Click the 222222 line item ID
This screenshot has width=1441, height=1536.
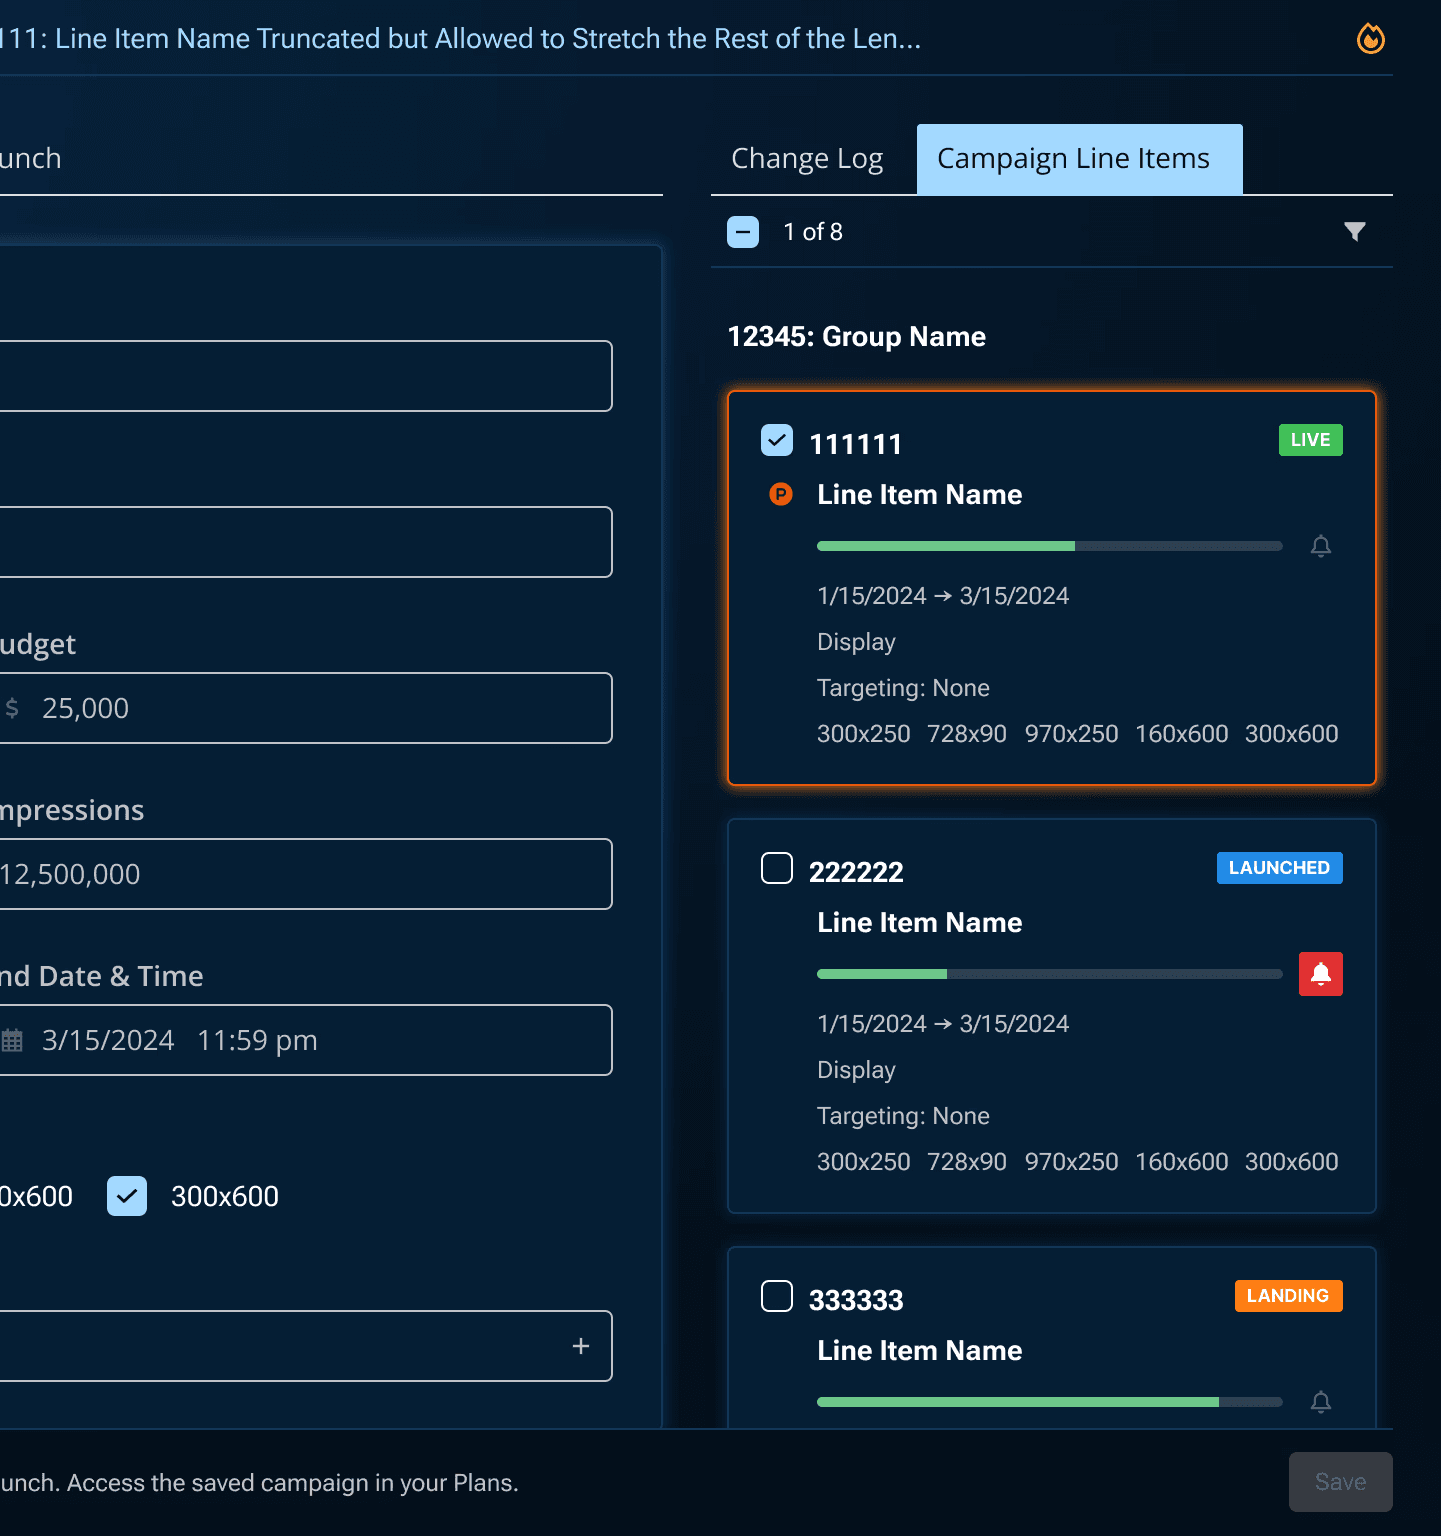(x=856, y=872)
